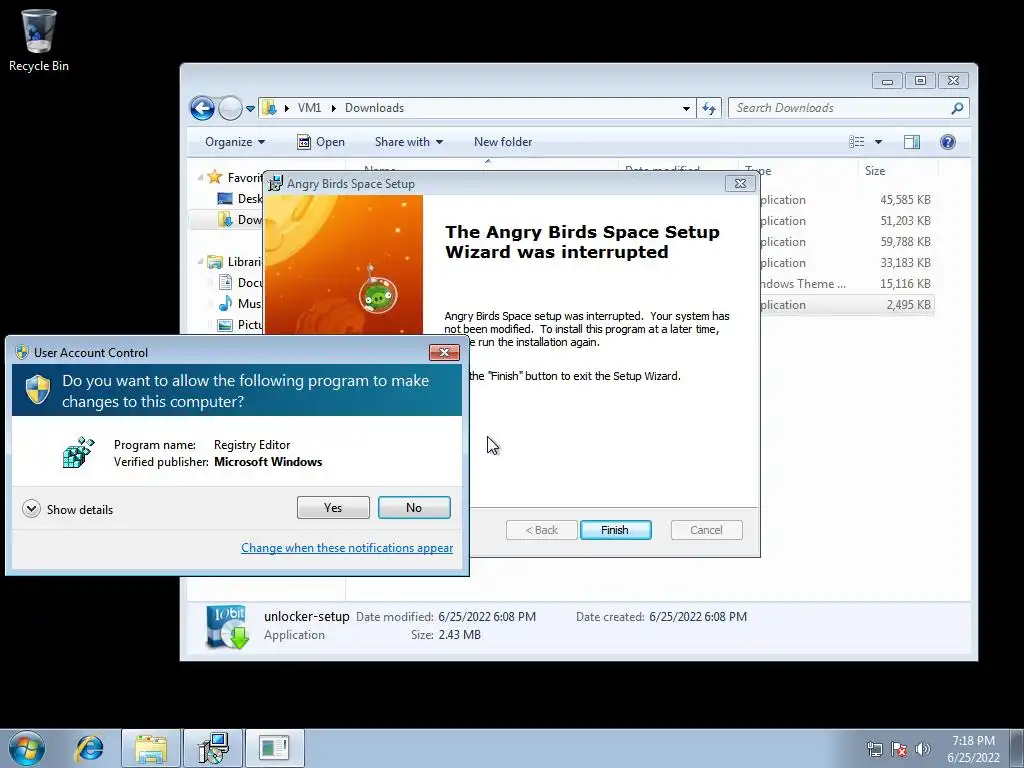This screenshot has height=768, width=1024.
Task: Click the installer taskbar button
Action: pyautogui.click(x=213, y=748)
